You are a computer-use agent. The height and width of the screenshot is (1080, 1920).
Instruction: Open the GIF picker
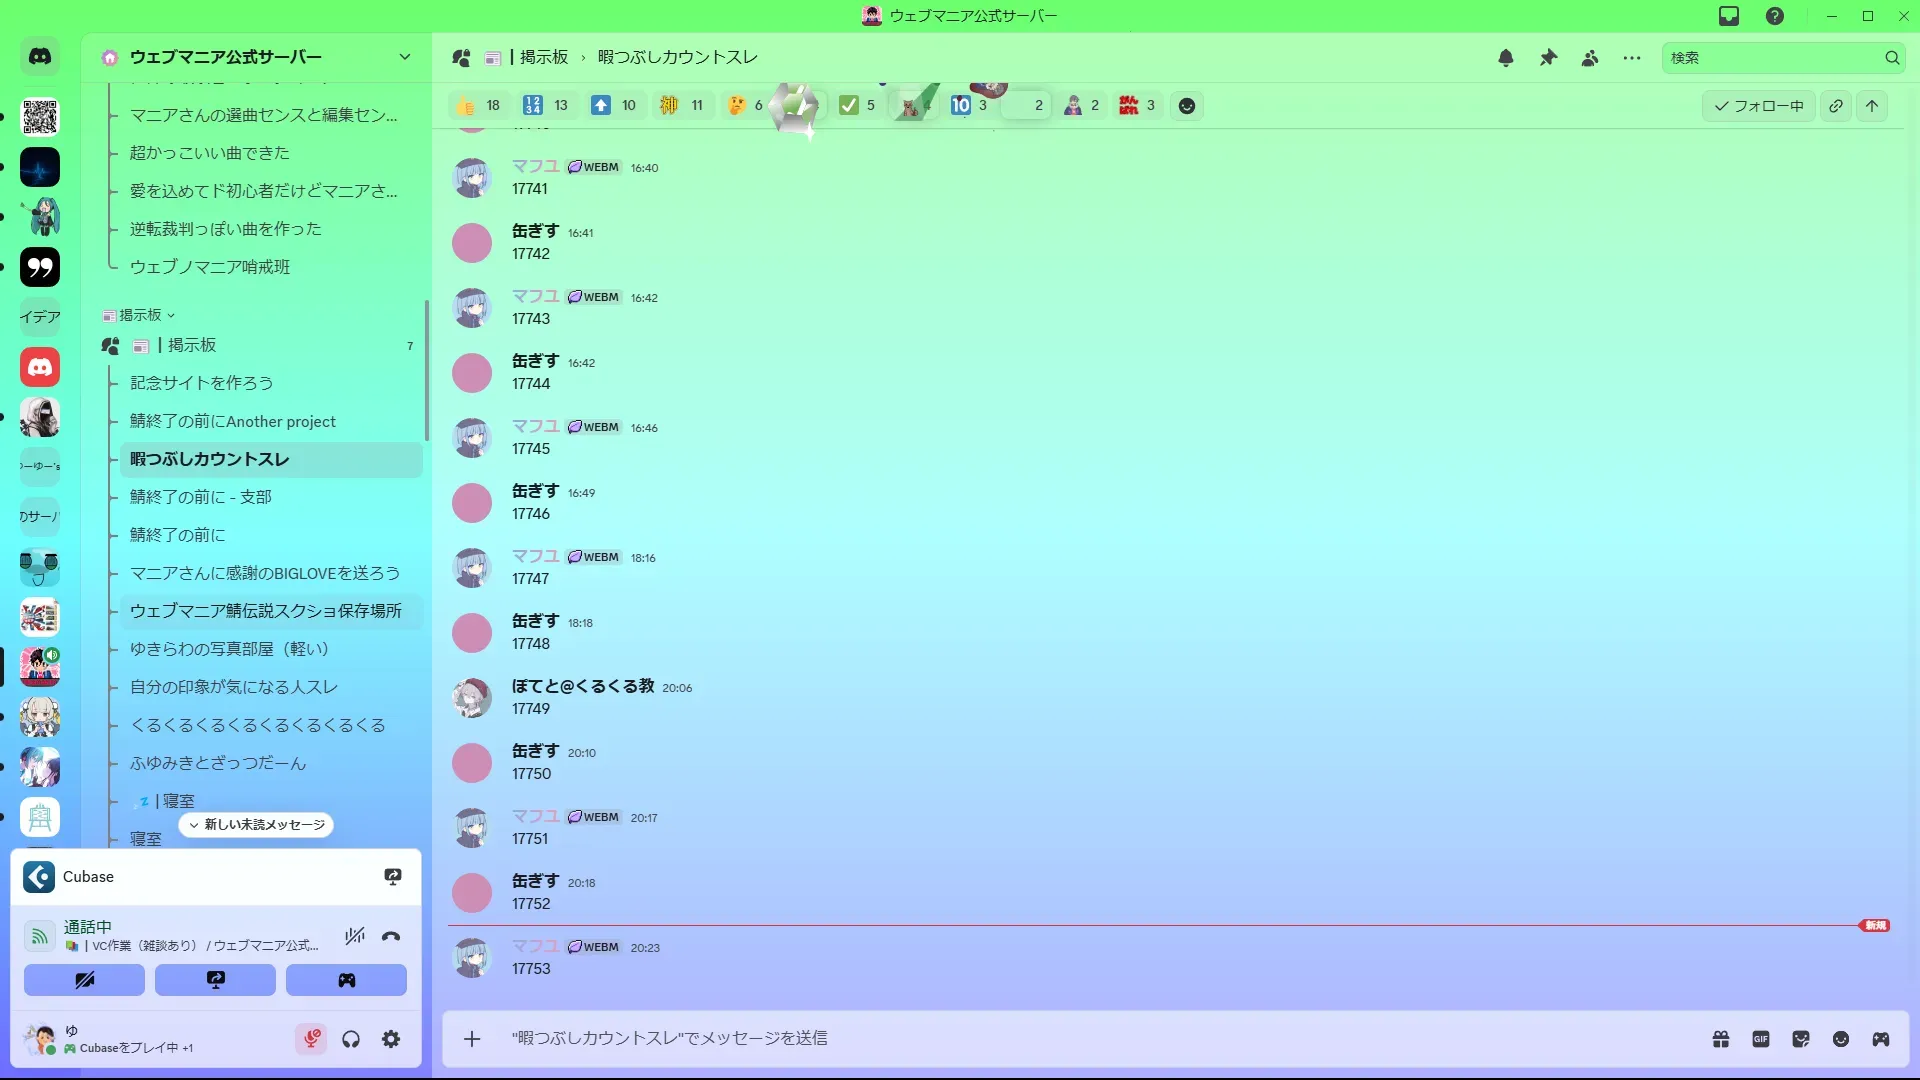click(1761, 1039)
